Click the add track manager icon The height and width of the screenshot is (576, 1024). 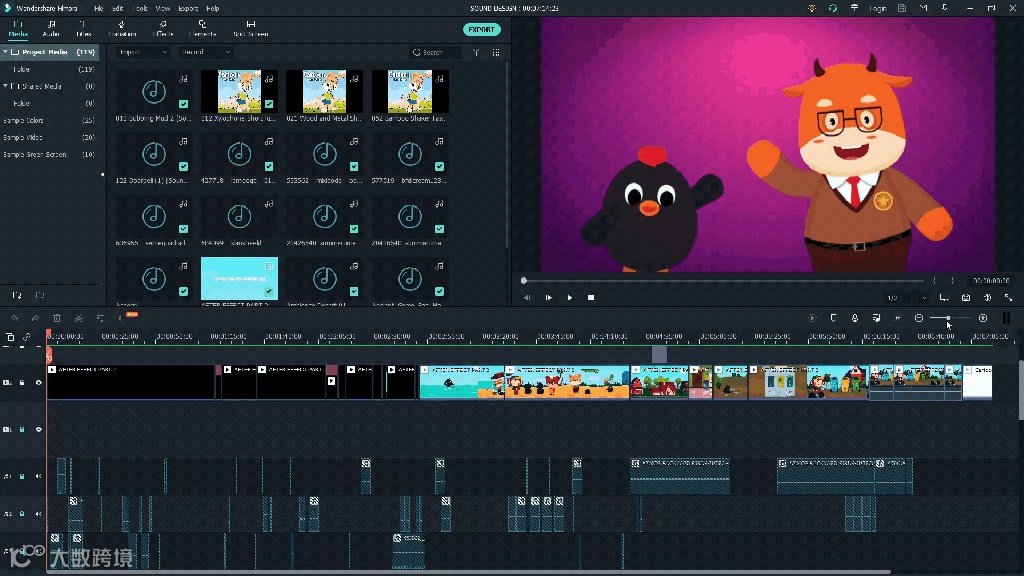pyautogui.click(x=10, y=337)
